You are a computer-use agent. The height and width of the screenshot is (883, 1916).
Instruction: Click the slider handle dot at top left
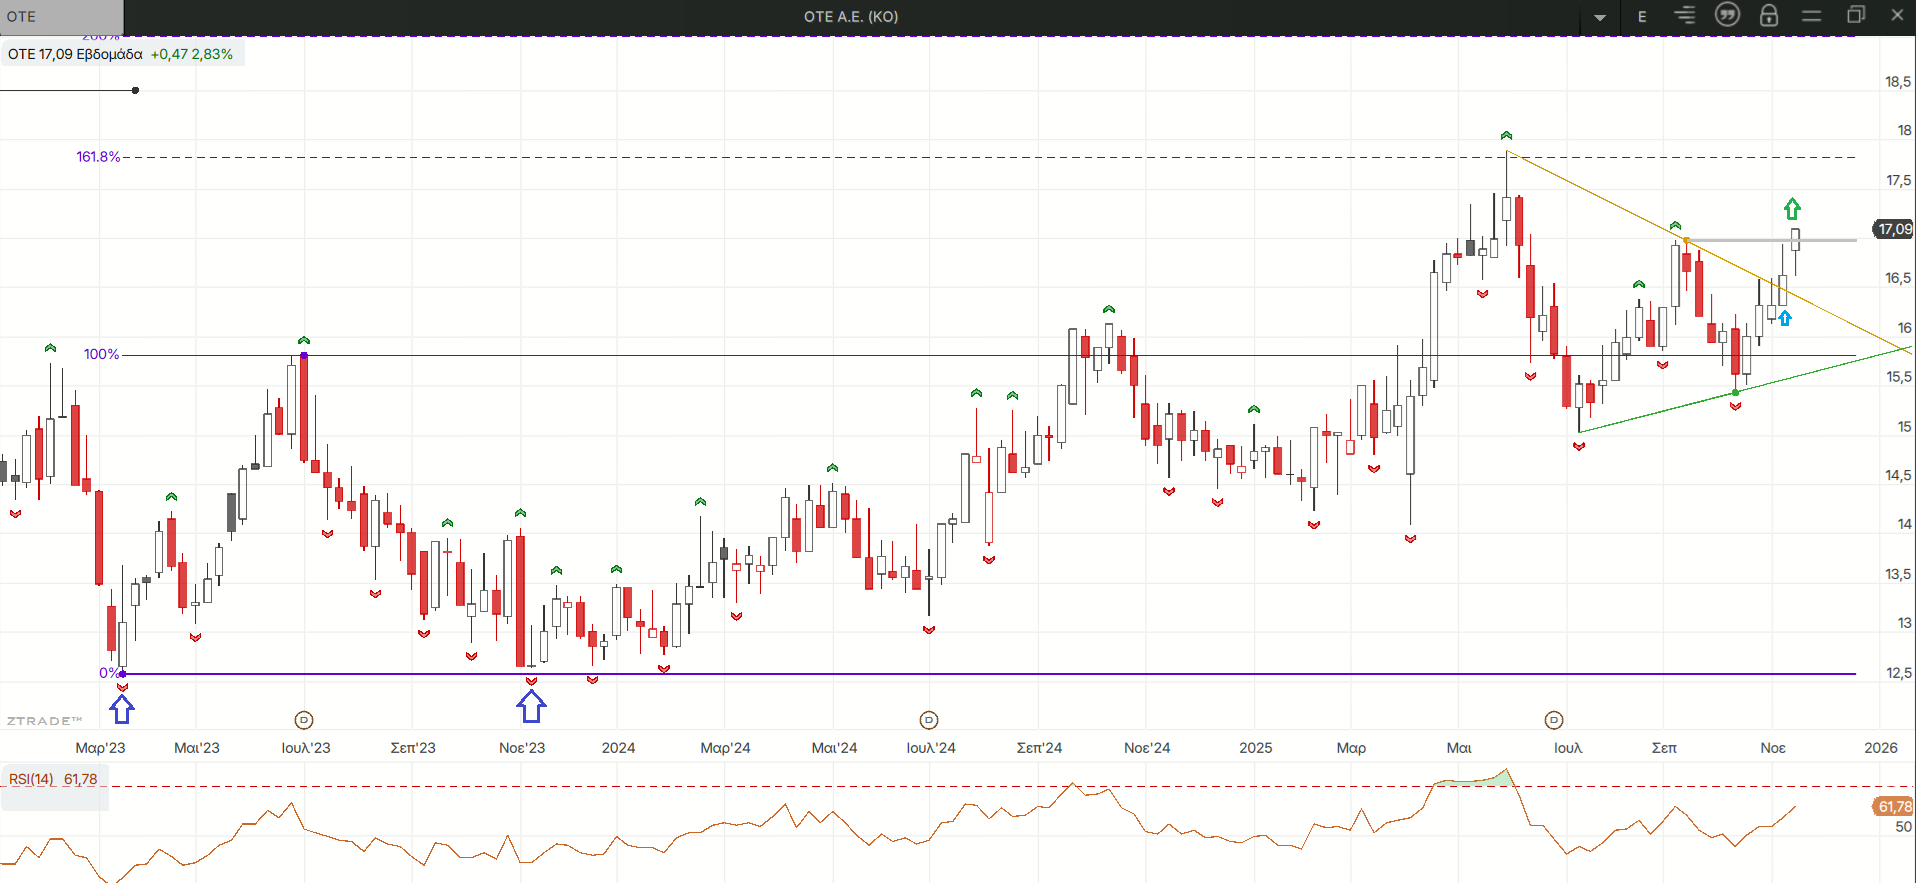point(135,90)
